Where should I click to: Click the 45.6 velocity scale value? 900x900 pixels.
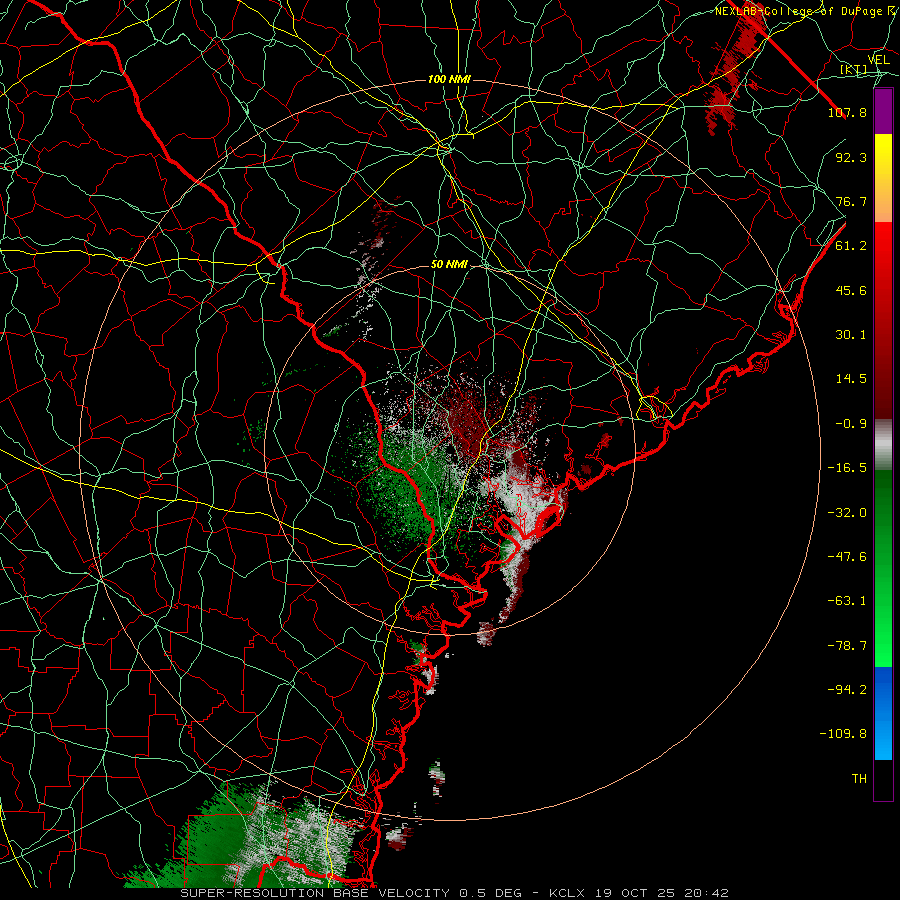coord(851,290)
